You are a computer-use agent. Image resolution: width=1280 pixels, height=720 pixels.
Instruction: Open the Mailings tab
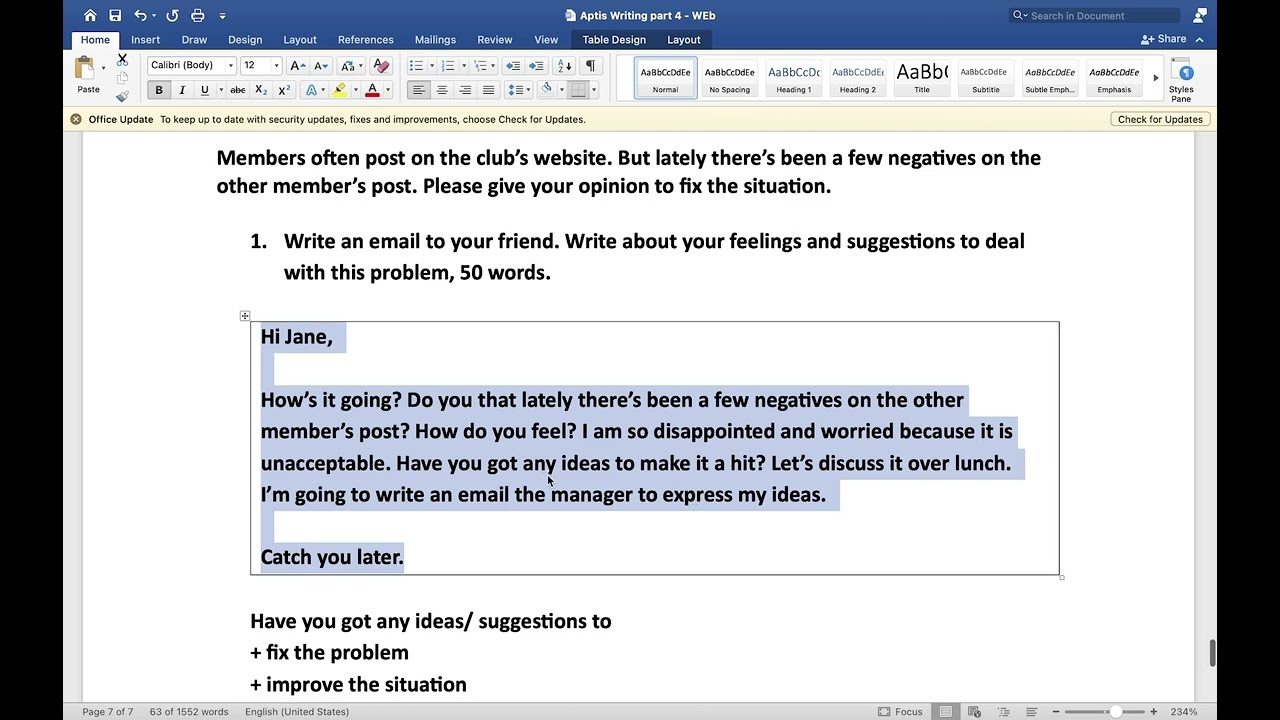point(435,40)
